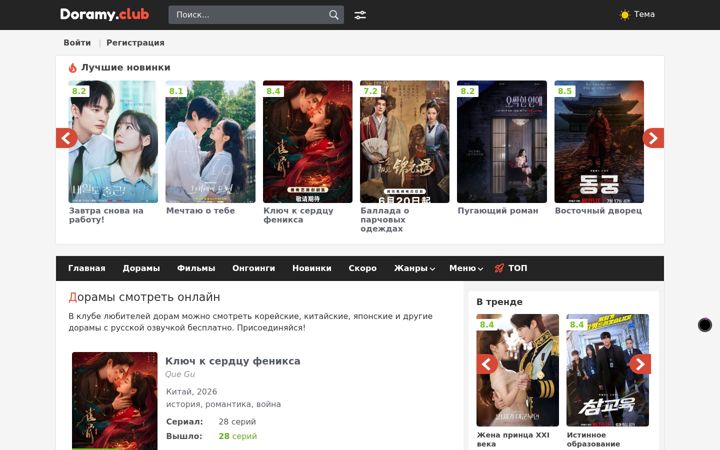This screenshot has height=450, width=720.
Task: Open the Скоро menu item
Action: pyautogui.click(x=362, y=268)
